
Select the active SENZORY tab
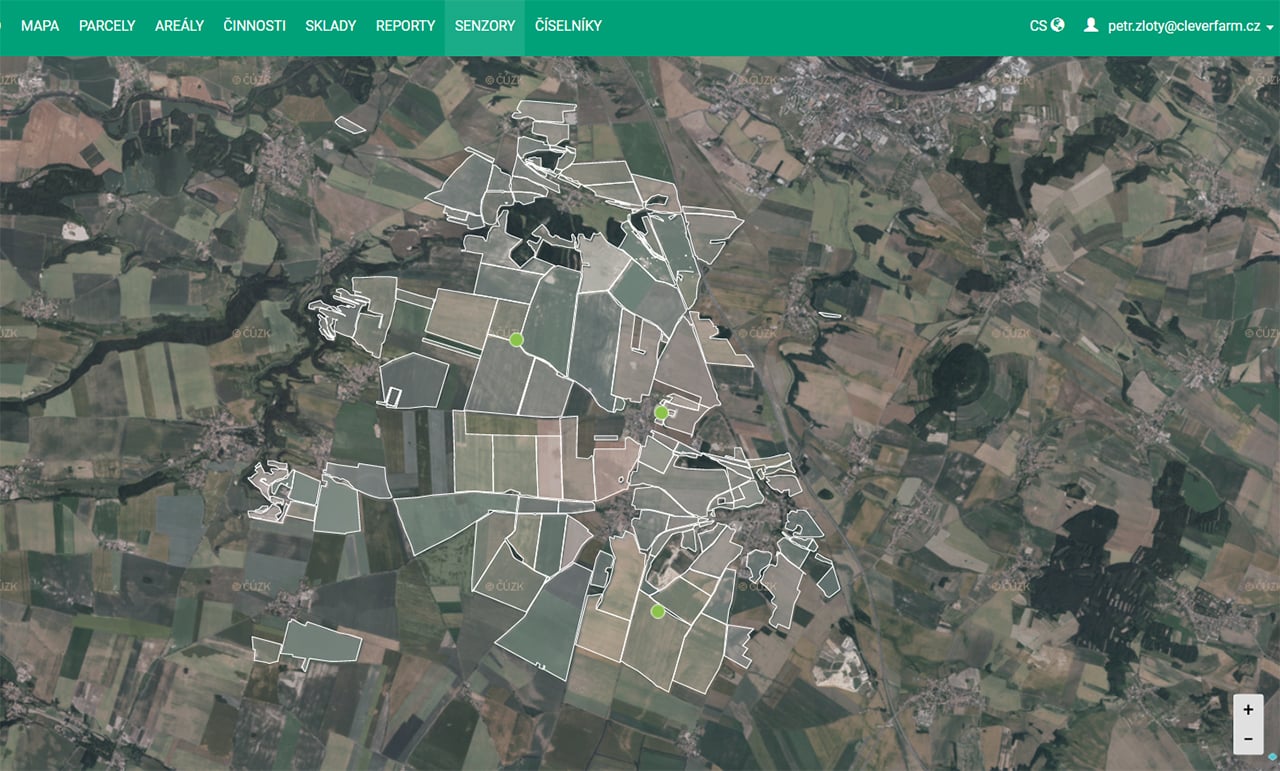(x=485, y=26)
